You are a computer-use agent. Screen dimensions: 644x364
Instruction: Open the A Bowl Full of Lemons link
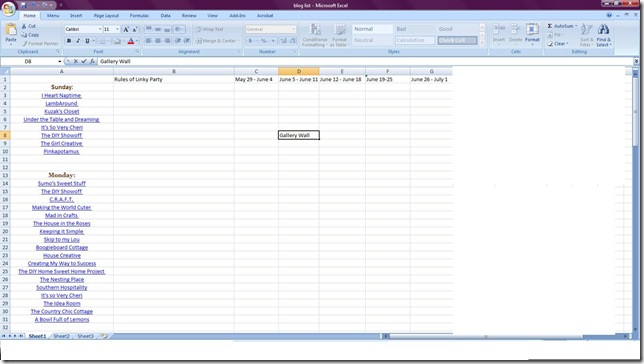coord(62,319)
